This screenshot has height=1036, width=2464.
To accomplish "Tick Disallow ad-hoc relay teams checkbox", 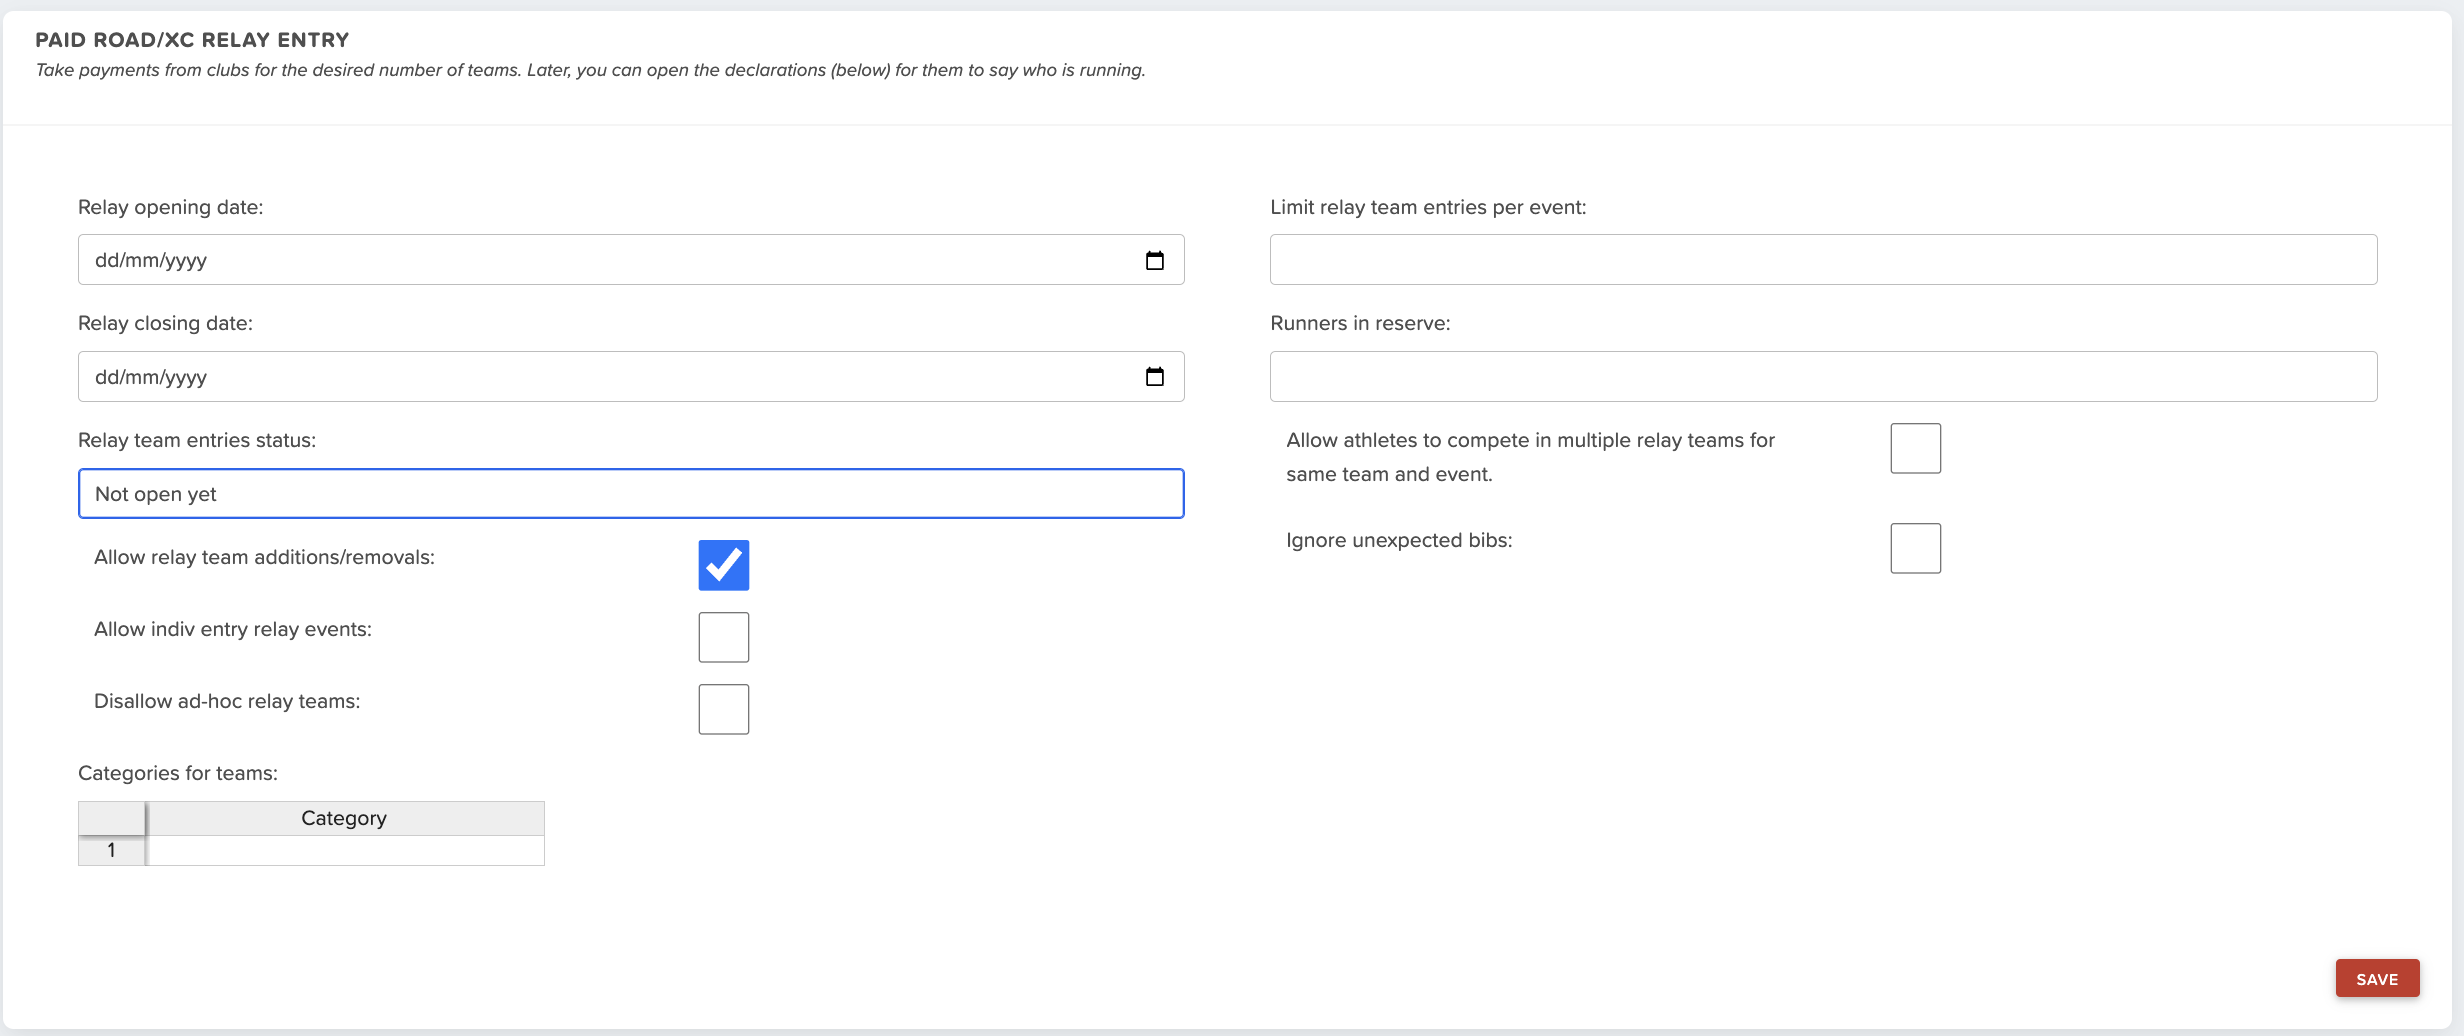I will pyautogui.click(x=723, y=709).
